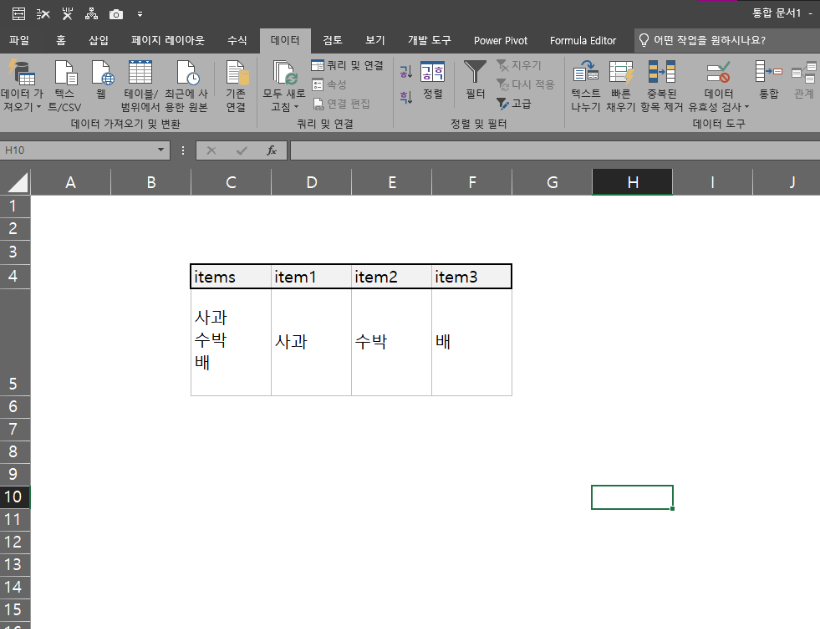
Task: Switch to the Power Pivot tab
Action: coord(500,40)
